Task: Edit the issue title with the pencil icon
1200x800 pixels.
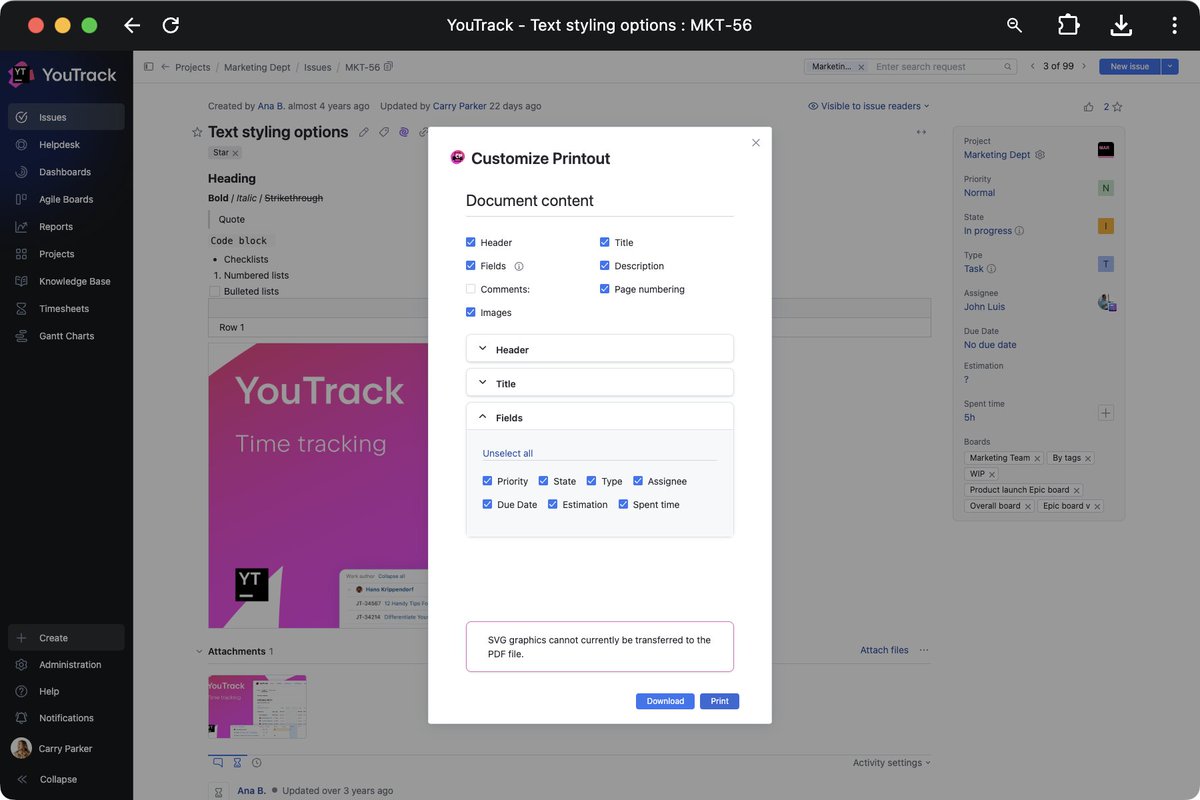Action: 363,131
